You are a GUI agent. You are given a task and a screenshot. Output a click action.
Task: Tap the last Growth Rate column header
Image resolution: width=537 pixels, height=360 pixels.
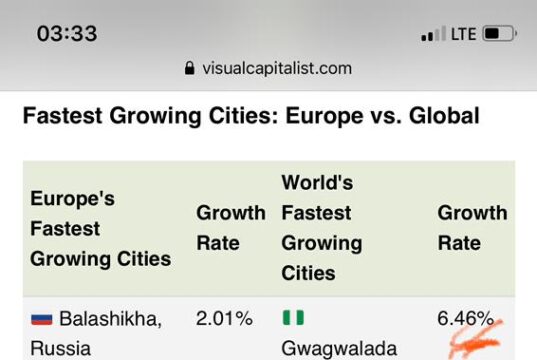[472, 228]
